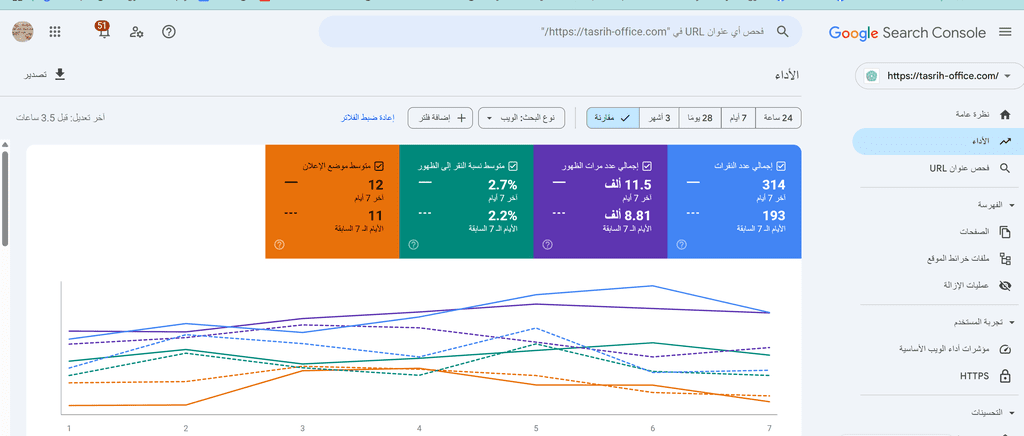Click the نظرة عامة home icon
This screenshot has width=1024, height=436.
tap(1005, 114)
